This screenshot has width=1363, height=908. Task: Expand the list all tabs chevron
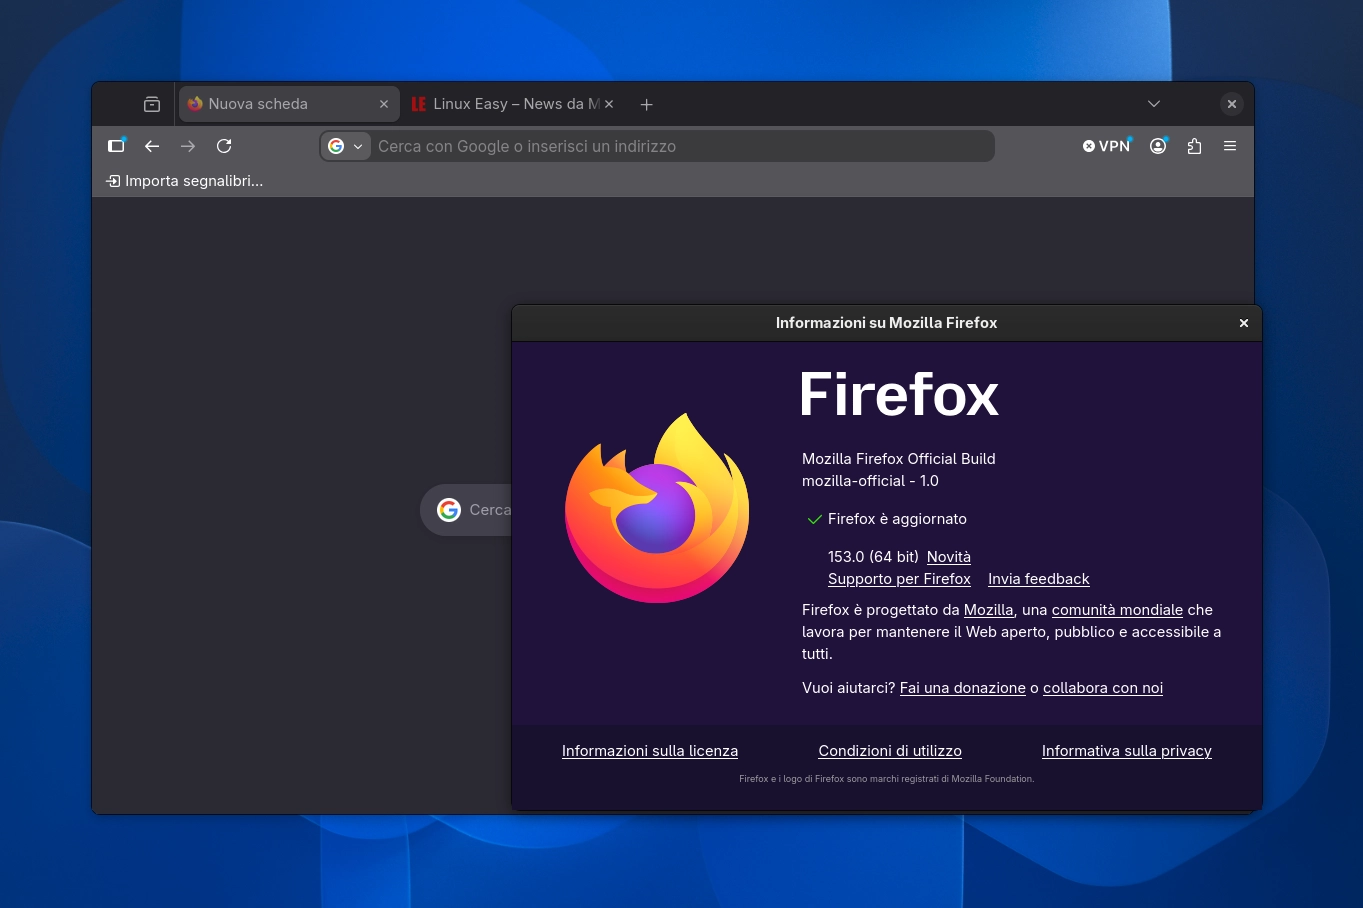(x=1154, y=104)
